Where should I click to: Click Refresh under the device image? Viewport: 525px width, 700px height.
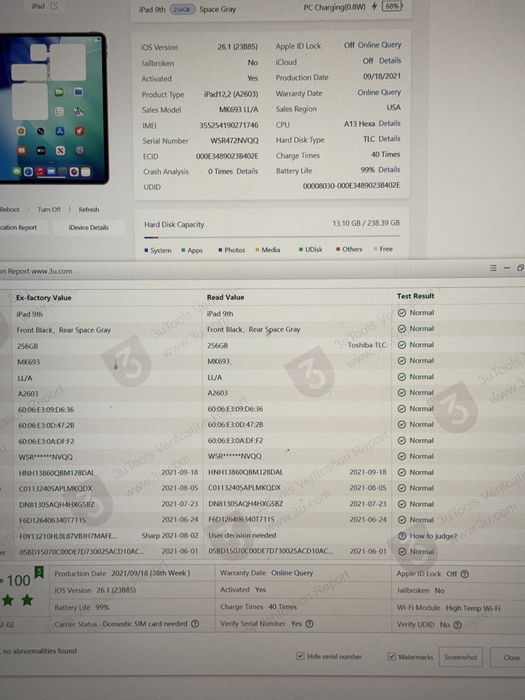[89, 209]
